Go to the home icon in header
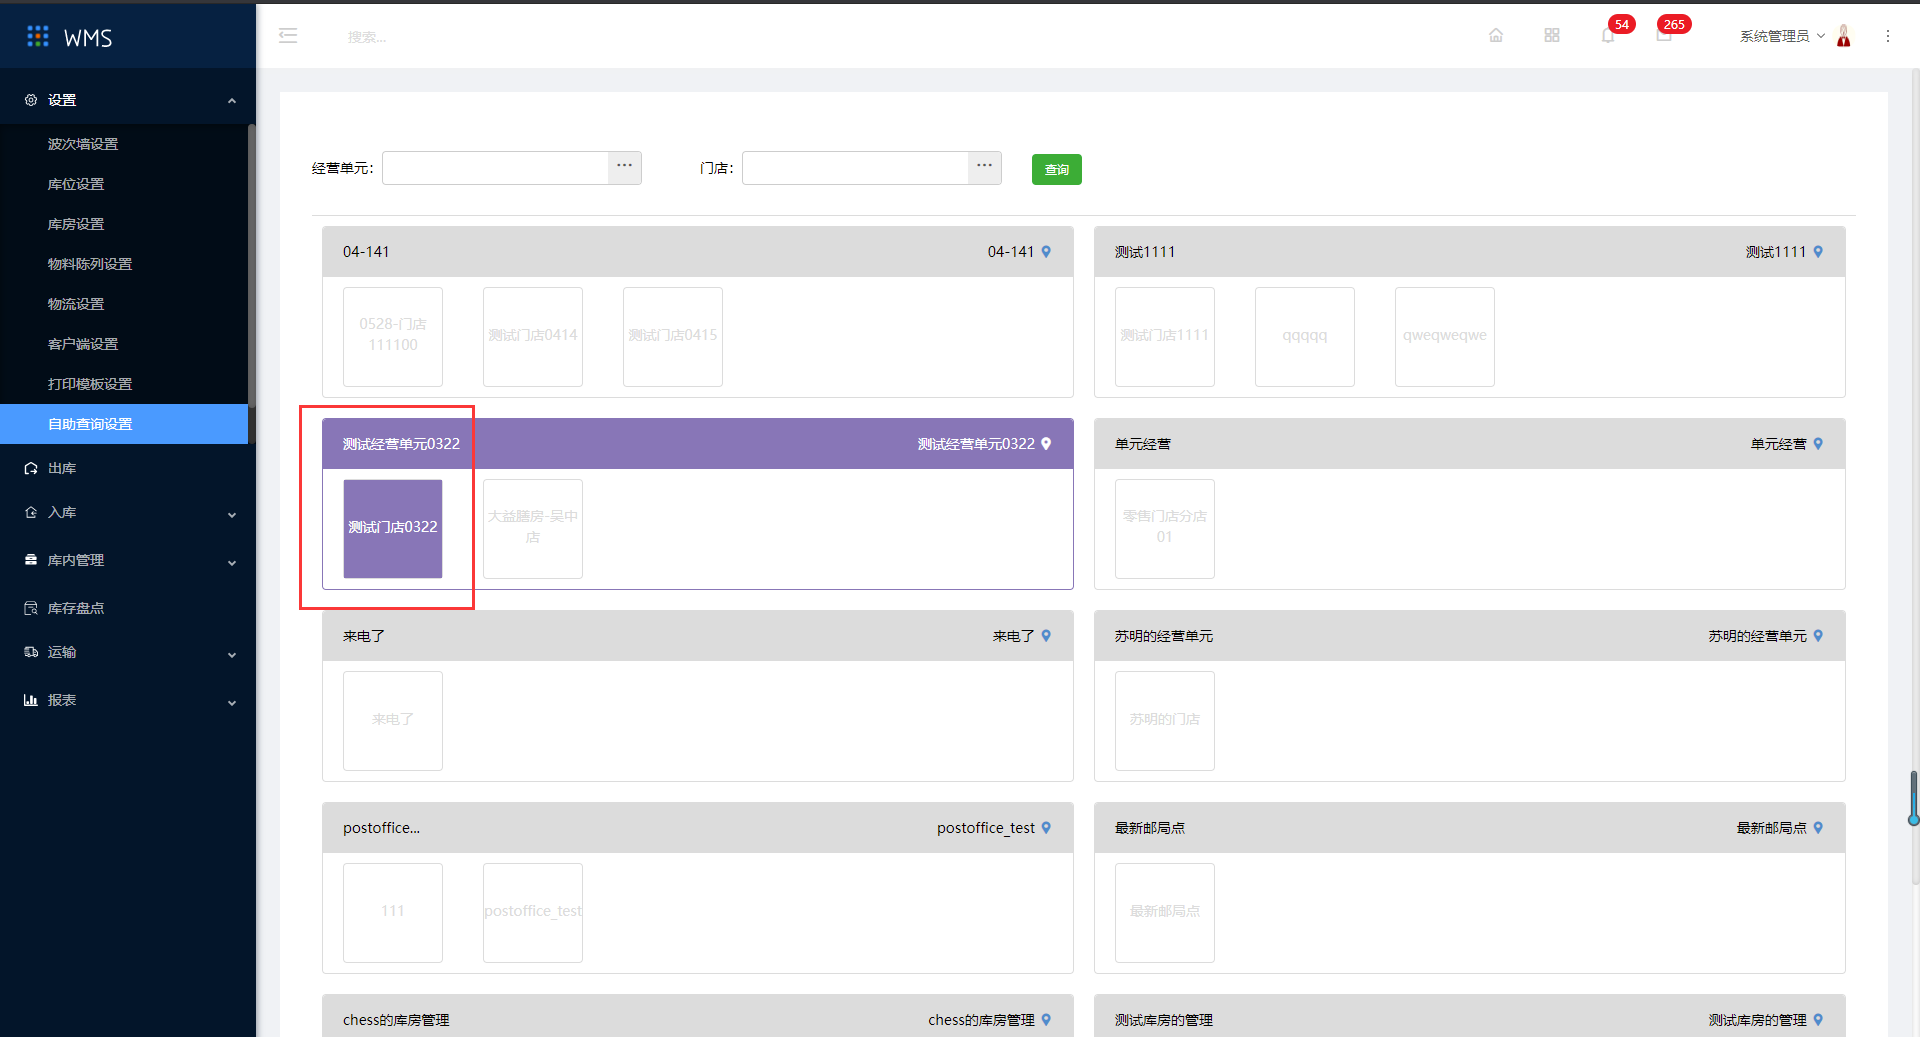The height and width of the screenshot is (1037, 1920). click(1496, 36)
